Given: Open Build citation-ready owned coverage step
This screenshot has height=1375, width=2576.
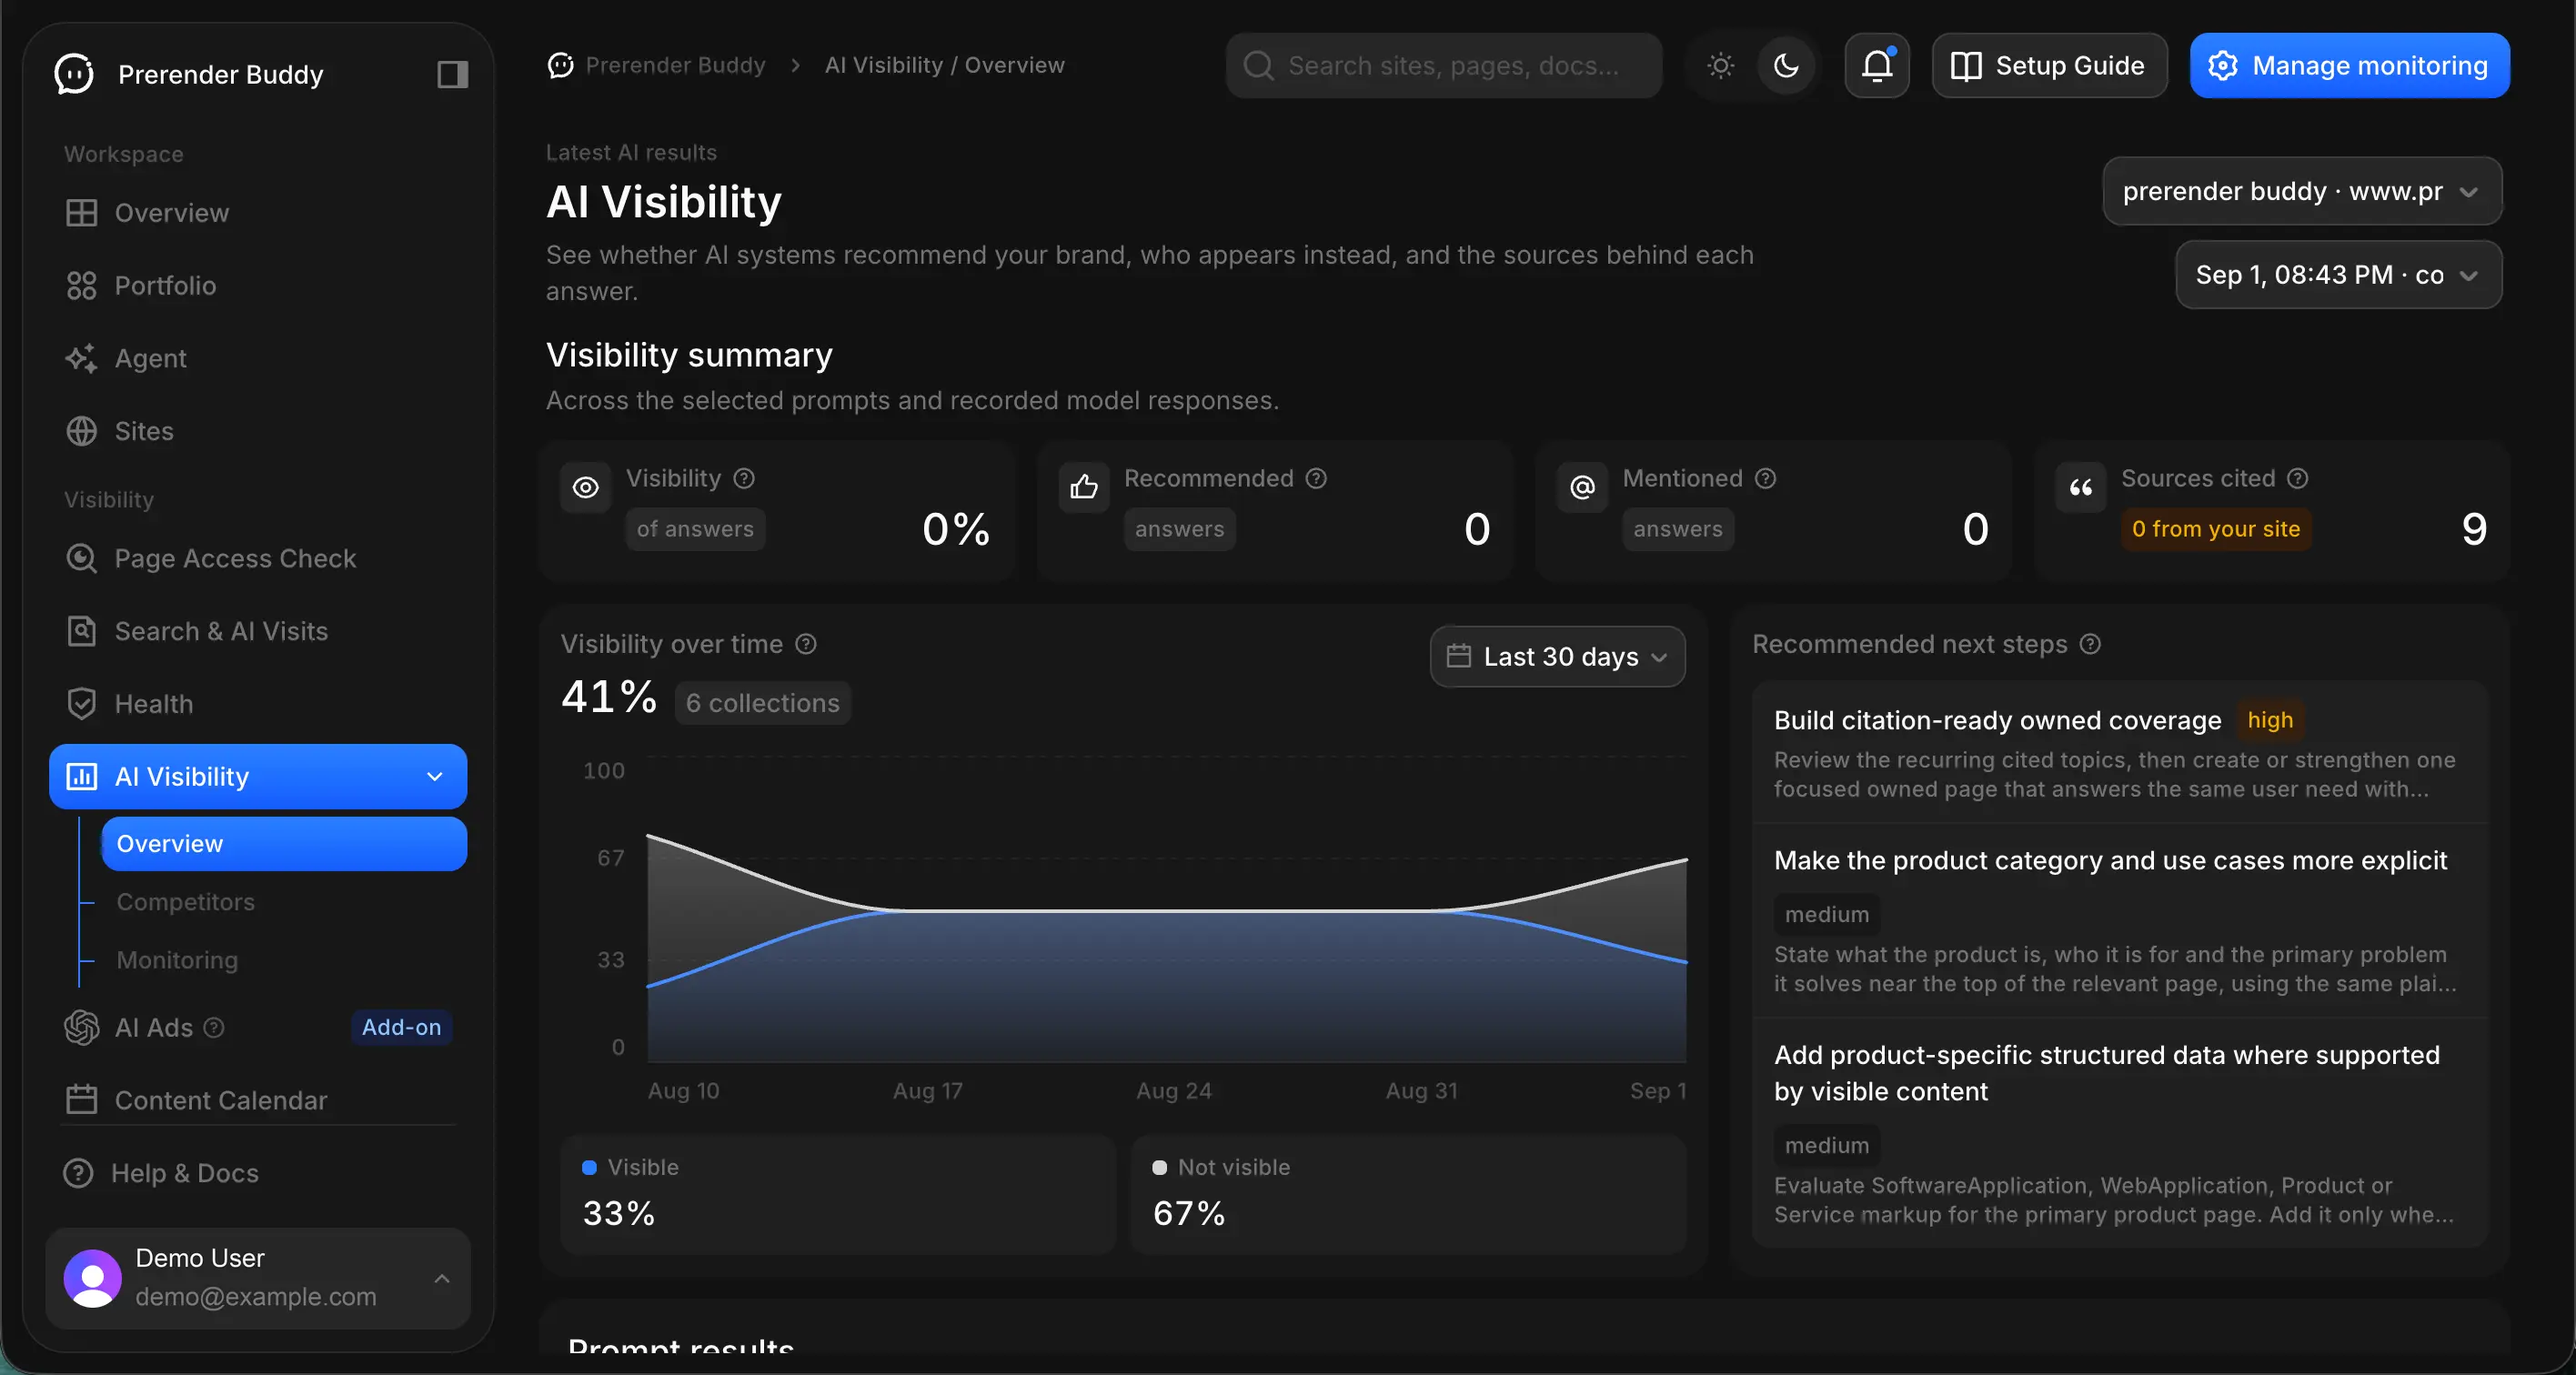Looking at the screenshot, I should coord(2120,752).
